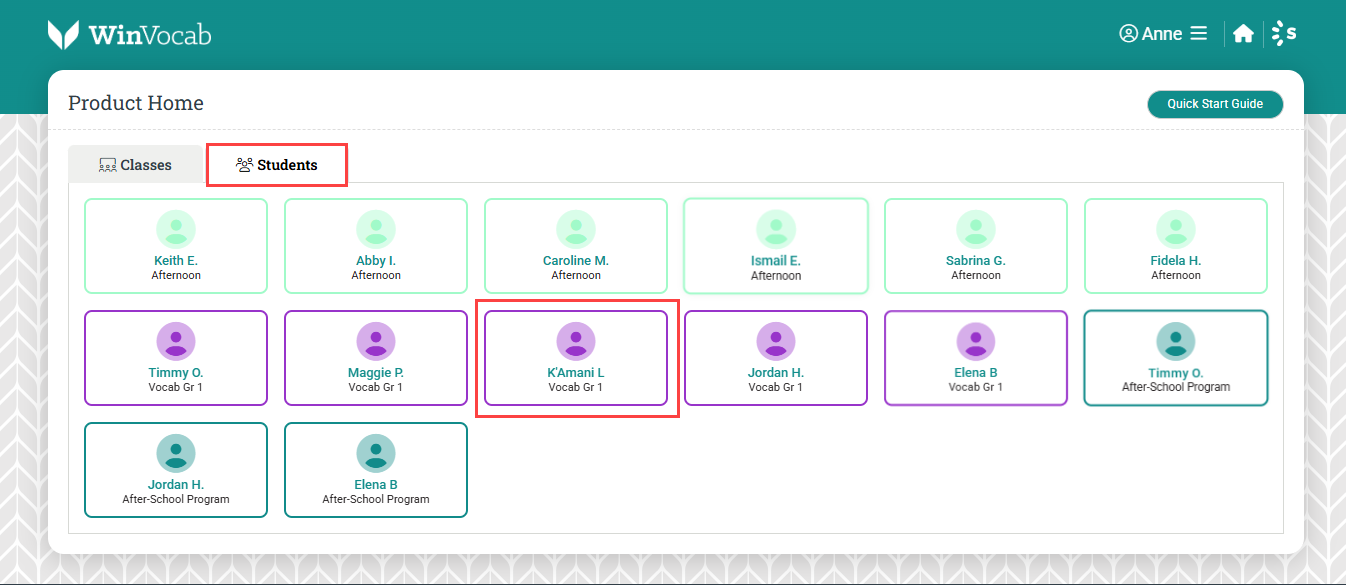
Task: Select Keith E.'s green avatar icon
Action: click(176, 229)
